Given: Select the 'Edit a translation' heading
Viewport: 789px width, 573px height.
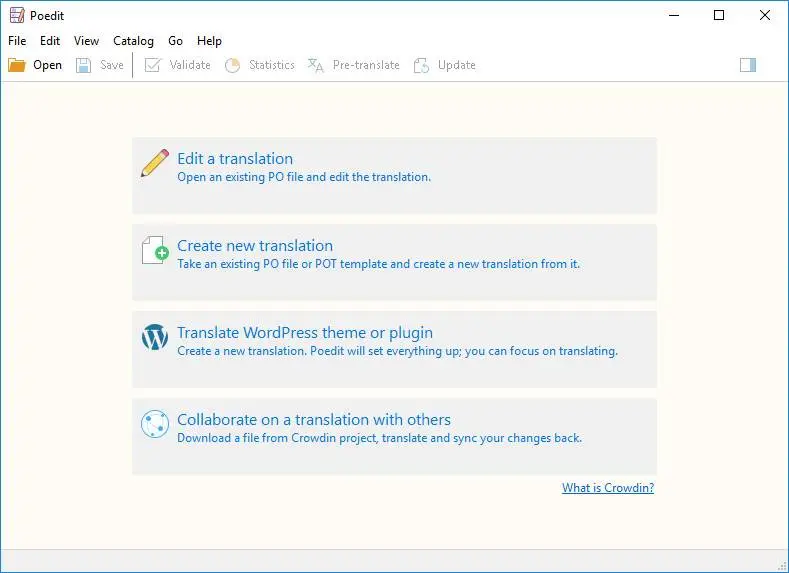Looking at the screenshot, I should click(x=235, y=159).
